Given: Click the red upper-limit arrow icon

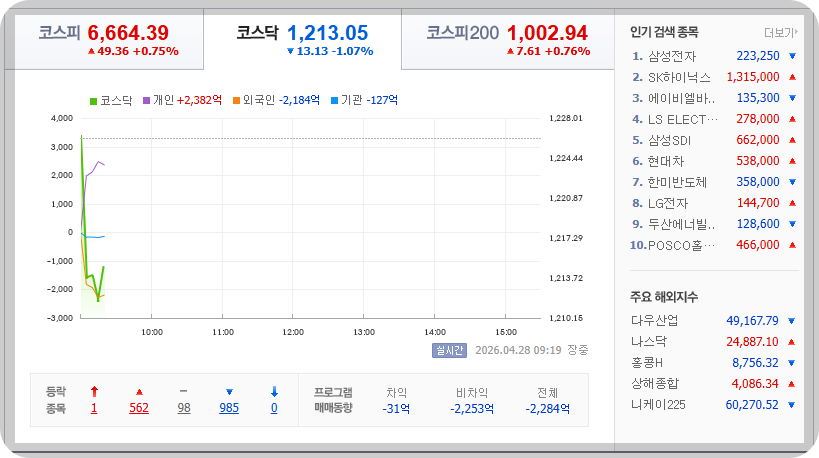Looking at the screenshot, I should click(94, 392).
